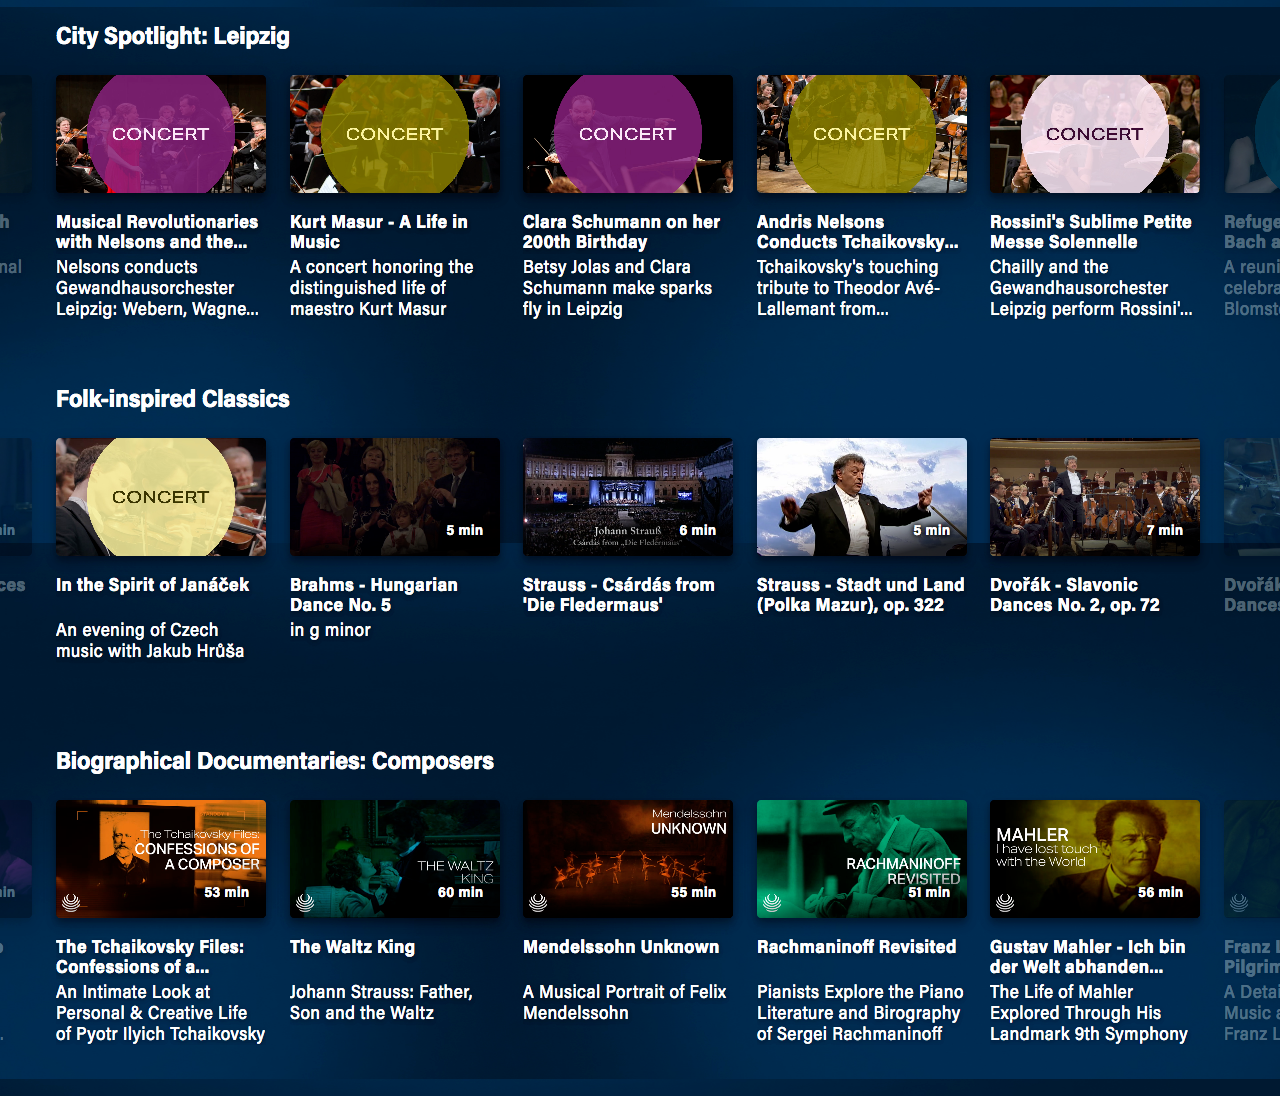
Task: Click description 'Betsy Jolas and Clara Schumann make sparks'
Action: click(x=618, y=288)
